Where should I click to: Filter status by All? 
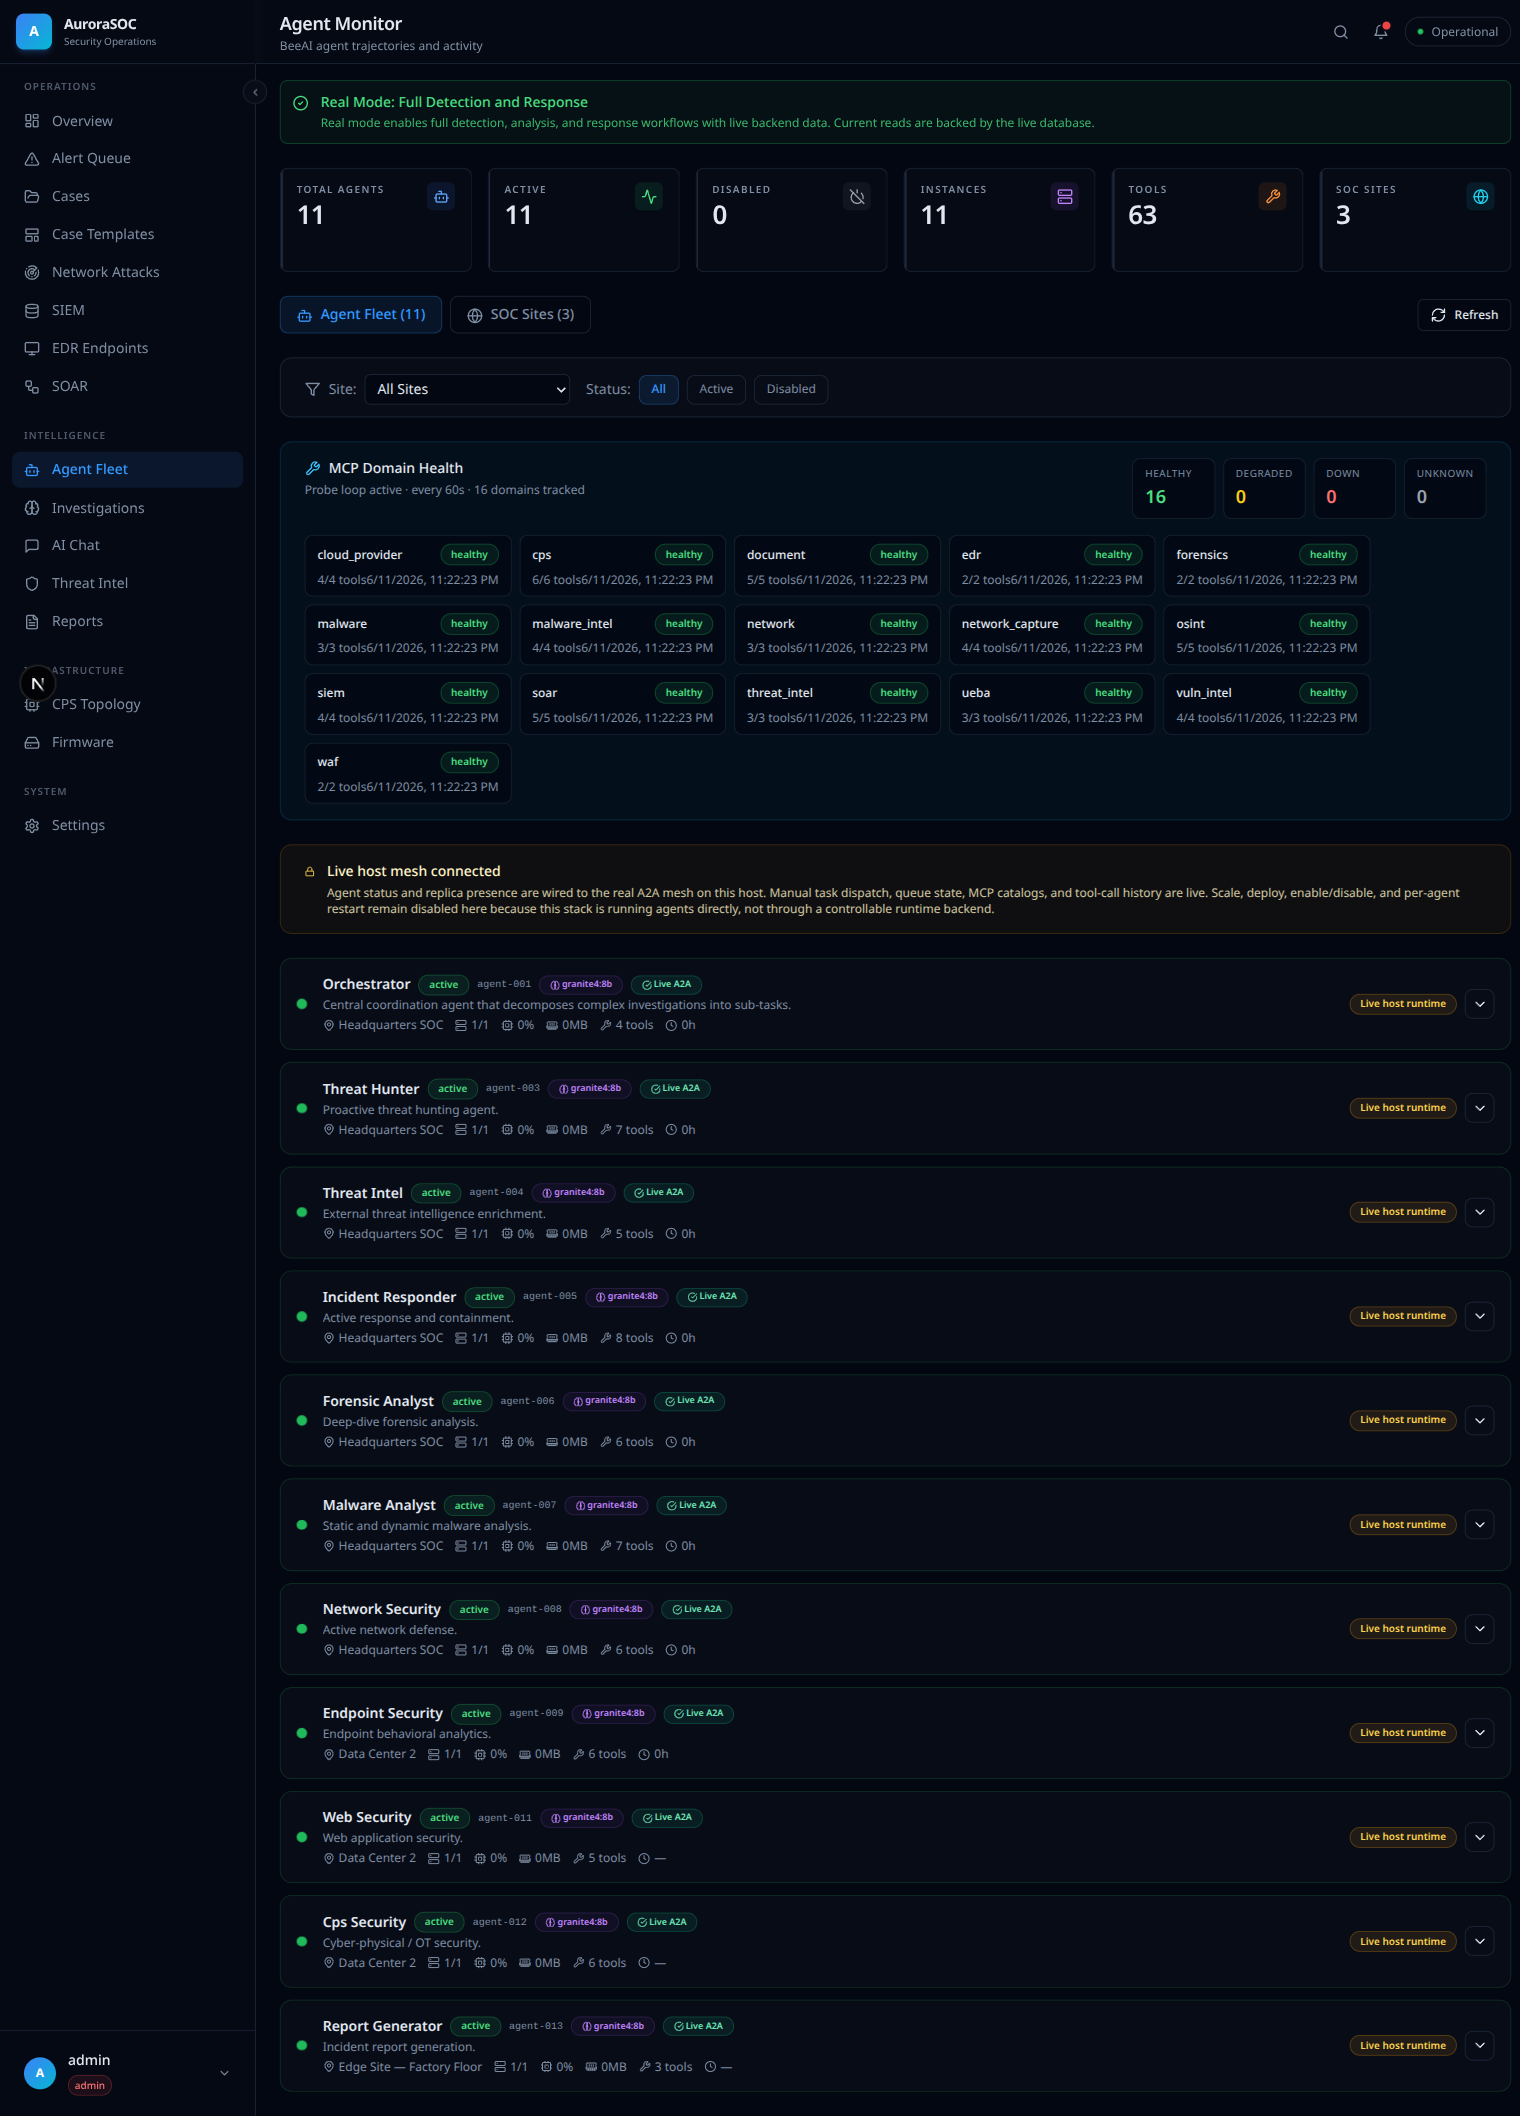click(x=659, y=389)
